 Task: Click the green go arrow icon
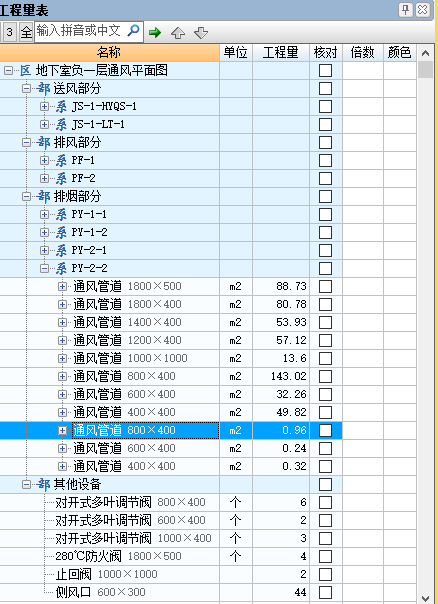155,32
